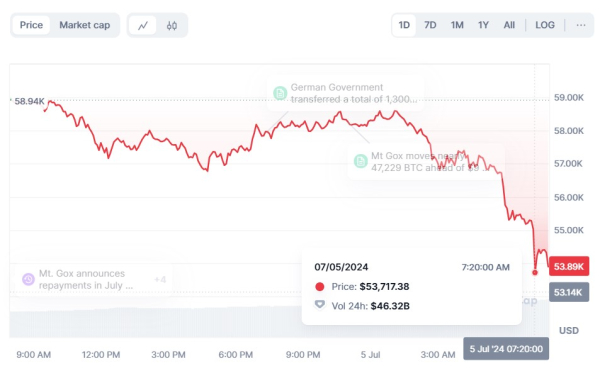Click the 59.00K y-axis label

coord(569,98)
